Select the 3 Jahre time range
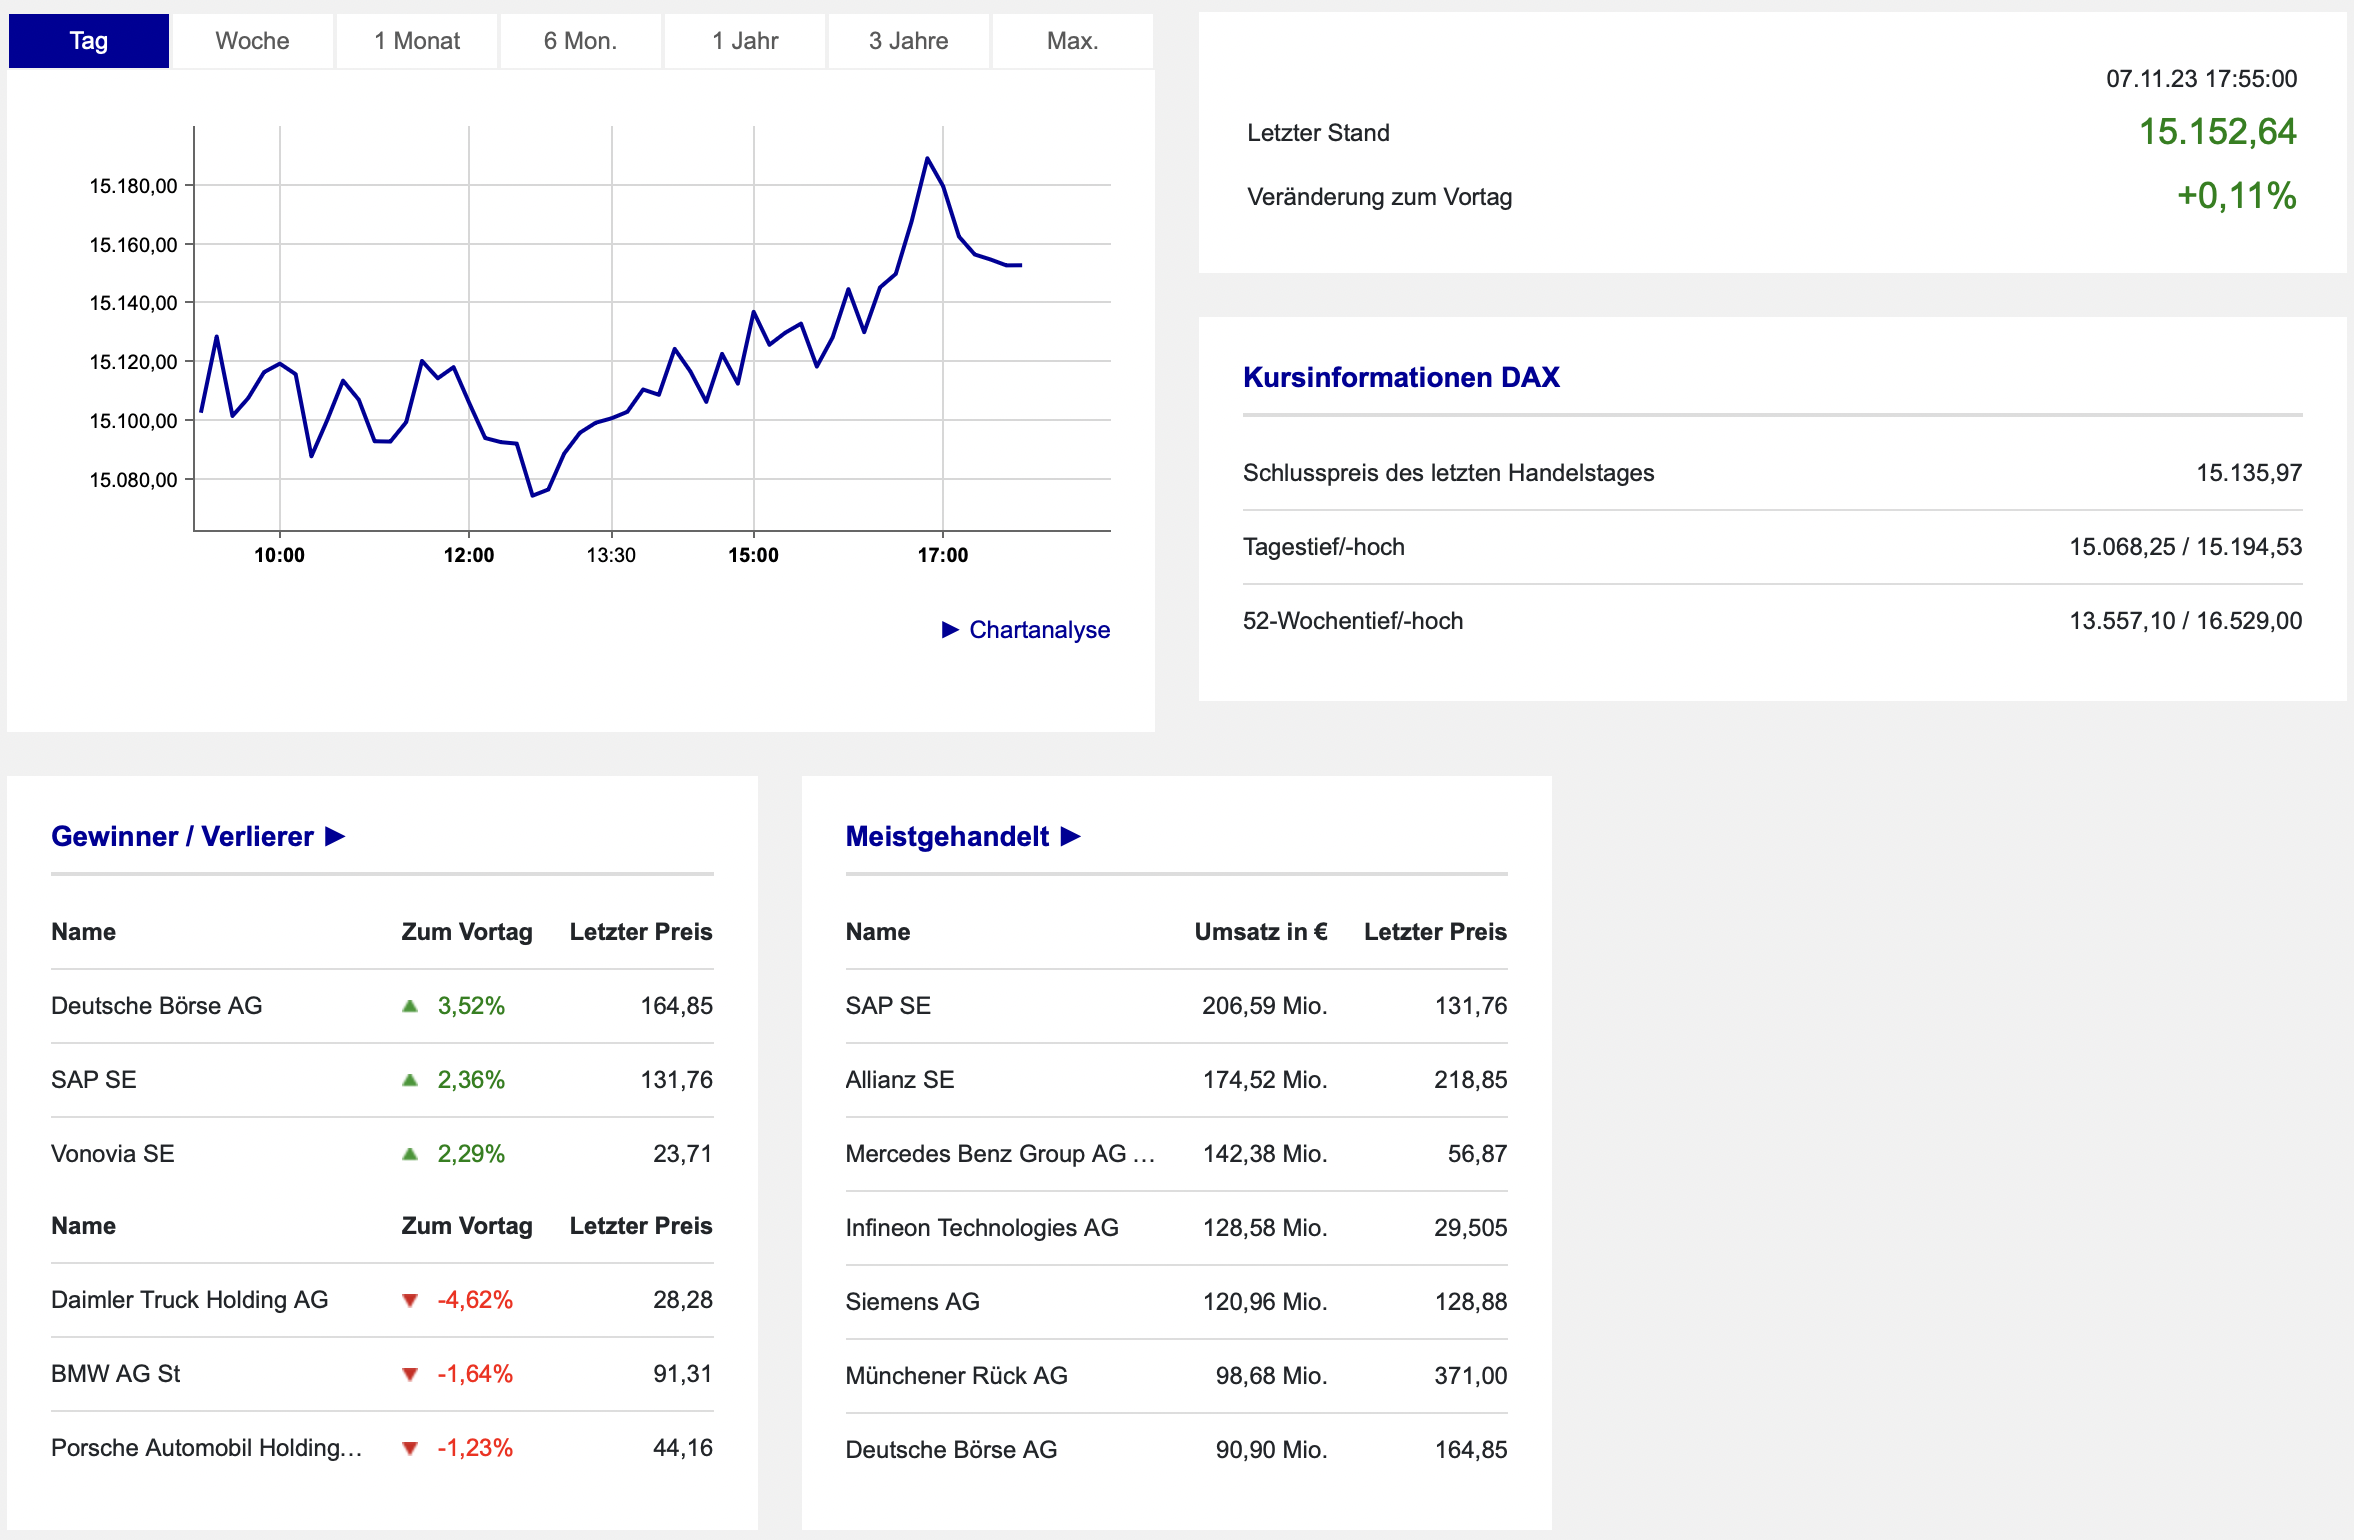Image resolution: width=2354 pixels, height=1540 pixels. coord(908,41)
